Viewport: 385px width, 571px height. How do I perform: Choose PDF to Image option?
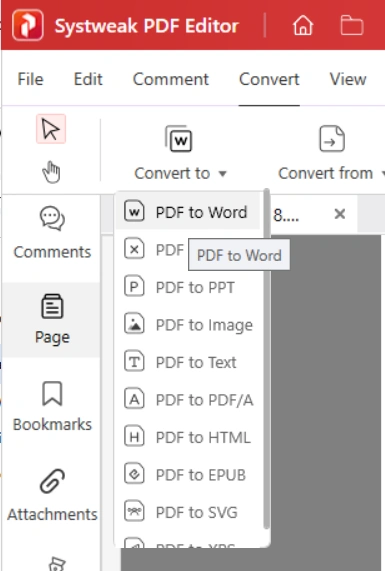[x=188, y=325]
